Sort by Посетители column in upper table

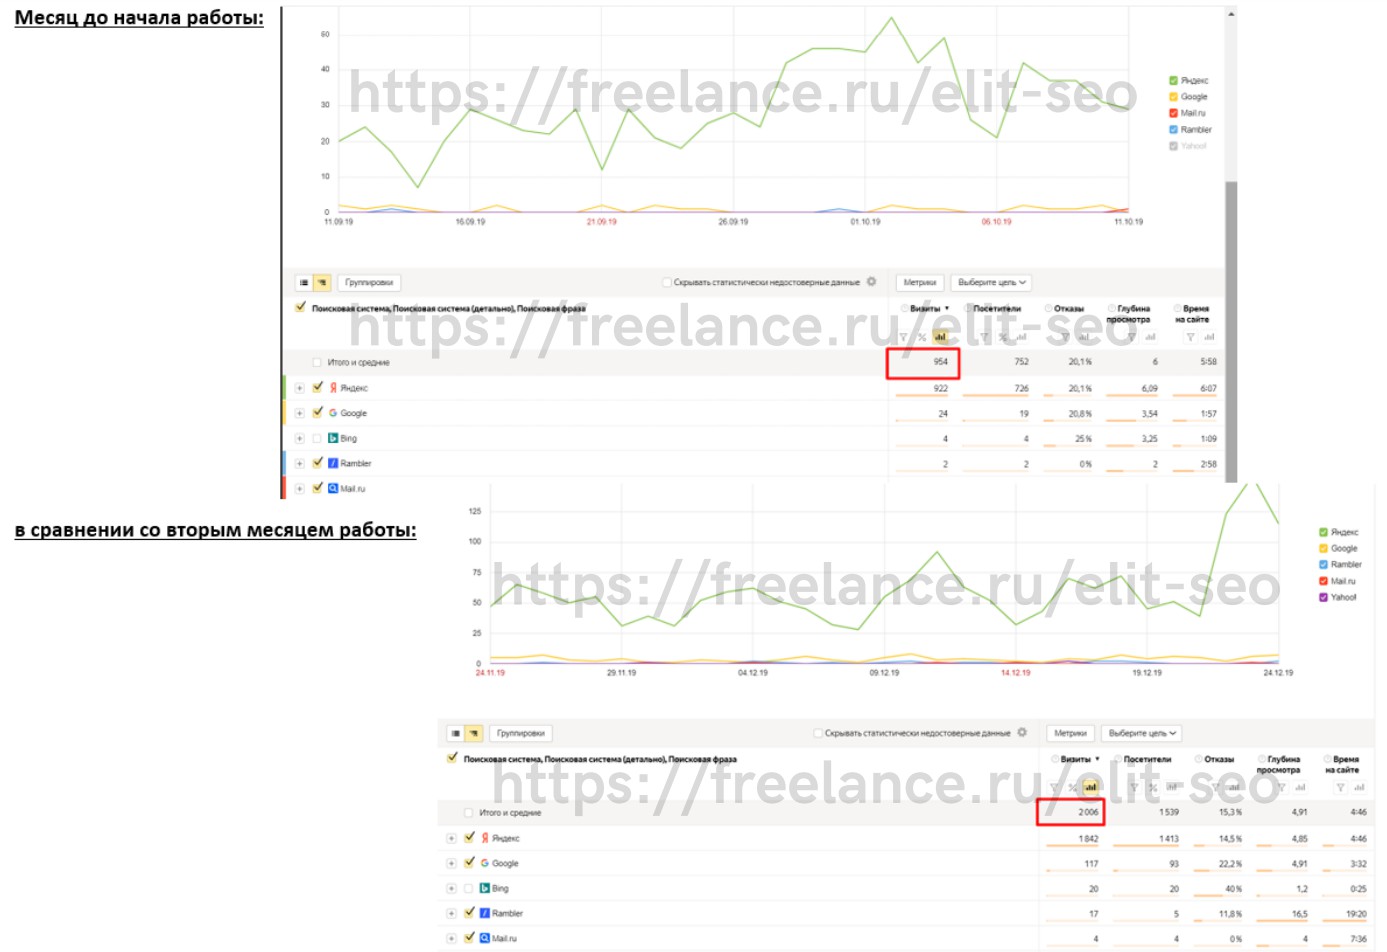tap(997, 309)
